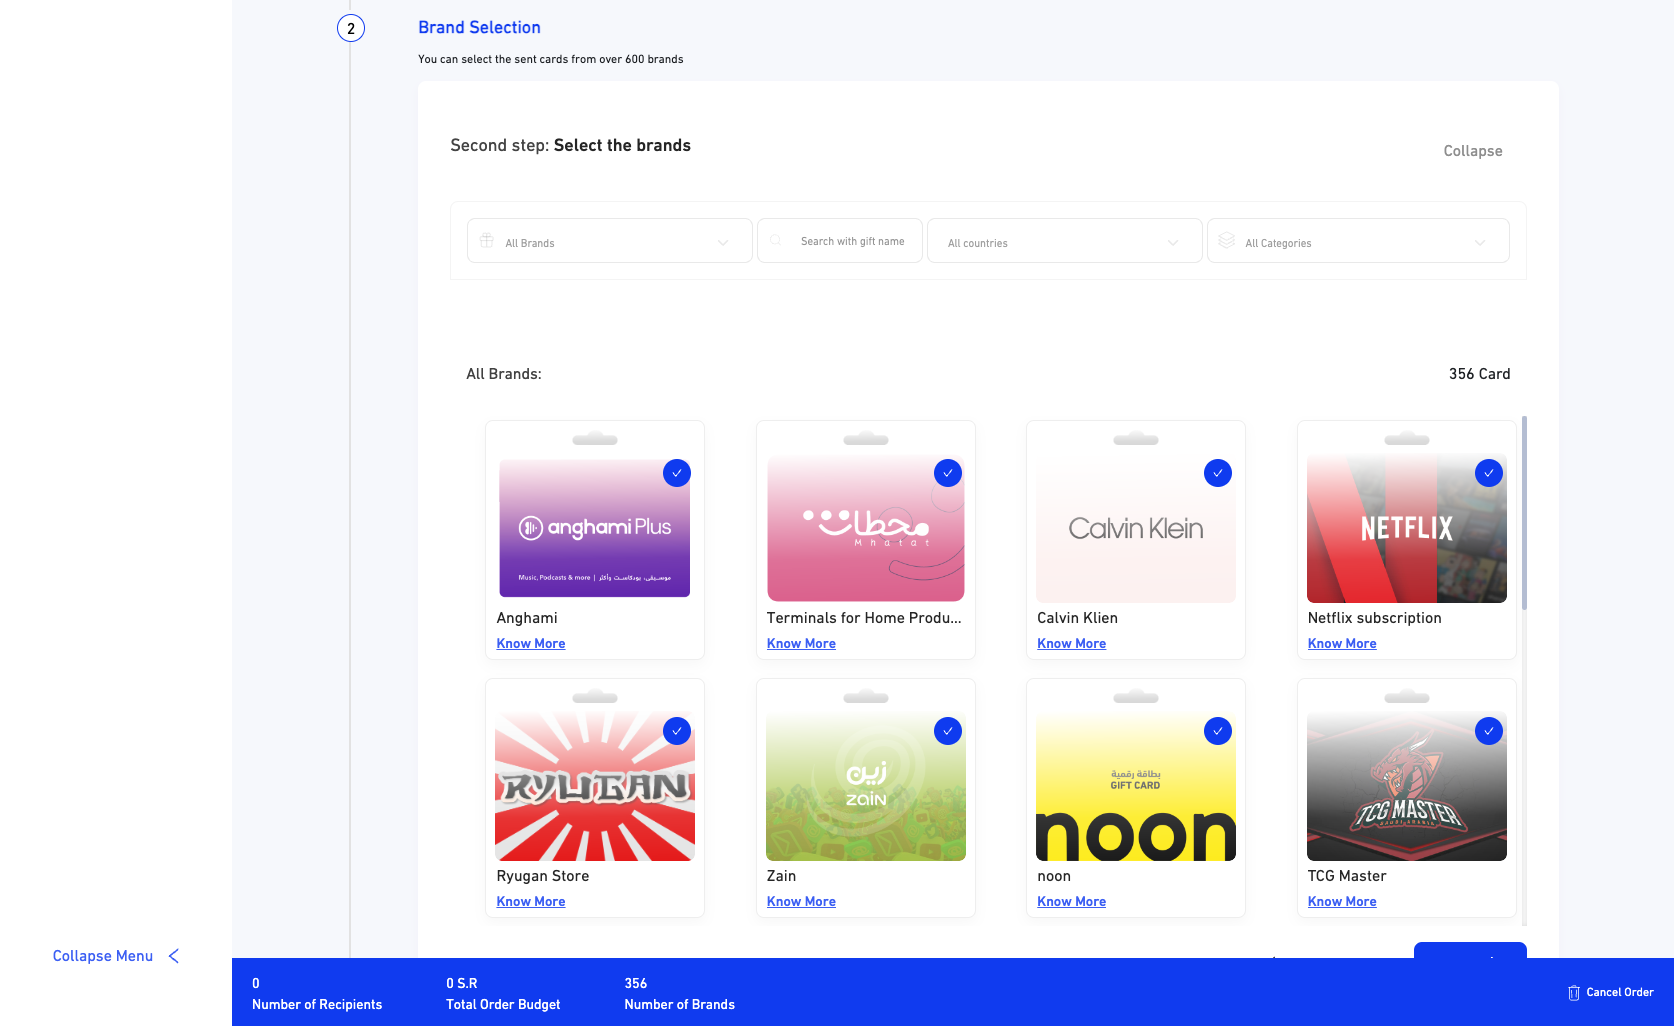Image resolution: width=1674 pixels, height=1026 pixels.
Task: Open Know More for Ryugan Store
Action: pos(531,902)
